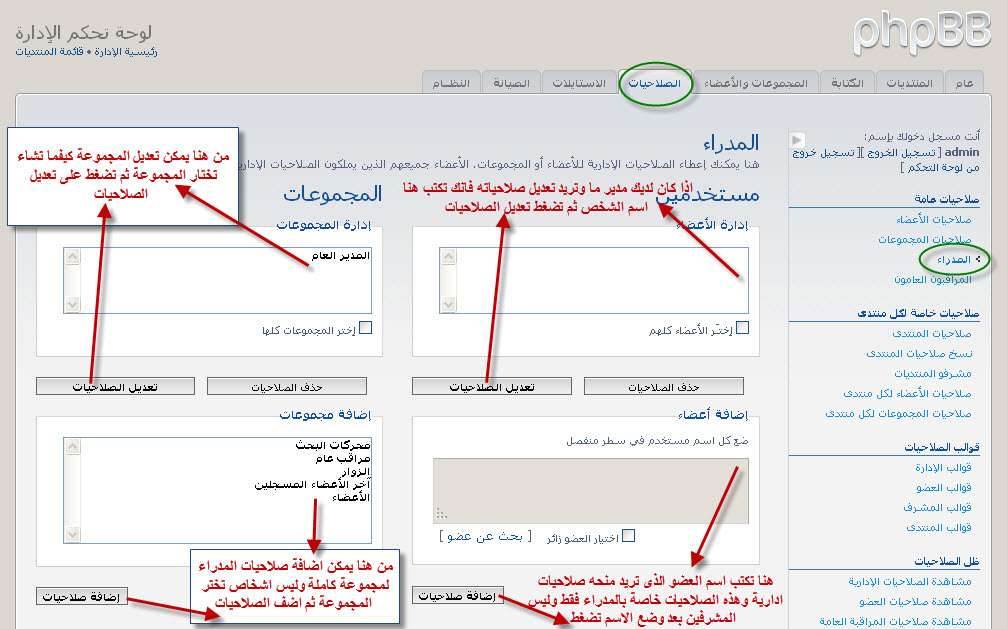The image size is (1007, 629).
Task: Open مشرفو المنتديات sidebar link
Action: [x=933, y=373]
